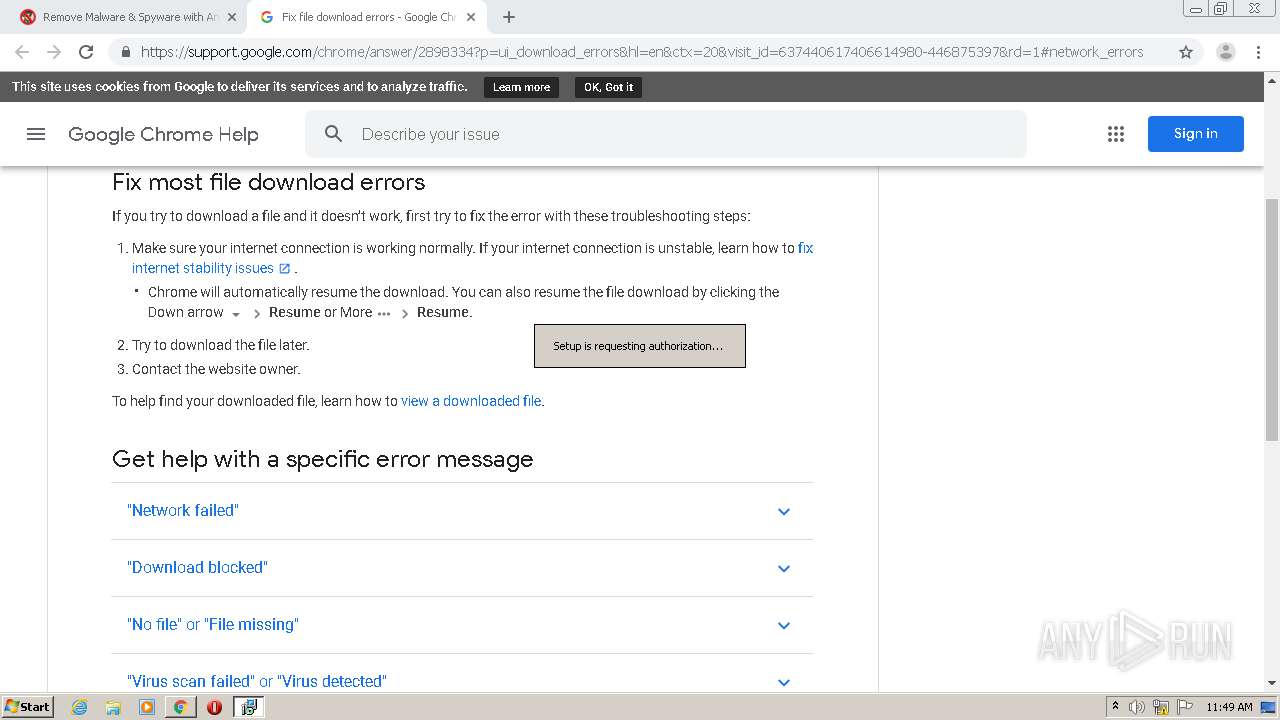This screenshot has height=720, width=1280.
Task: Switch to the Fix file download errors tab
Action: (x=367, y=17)
